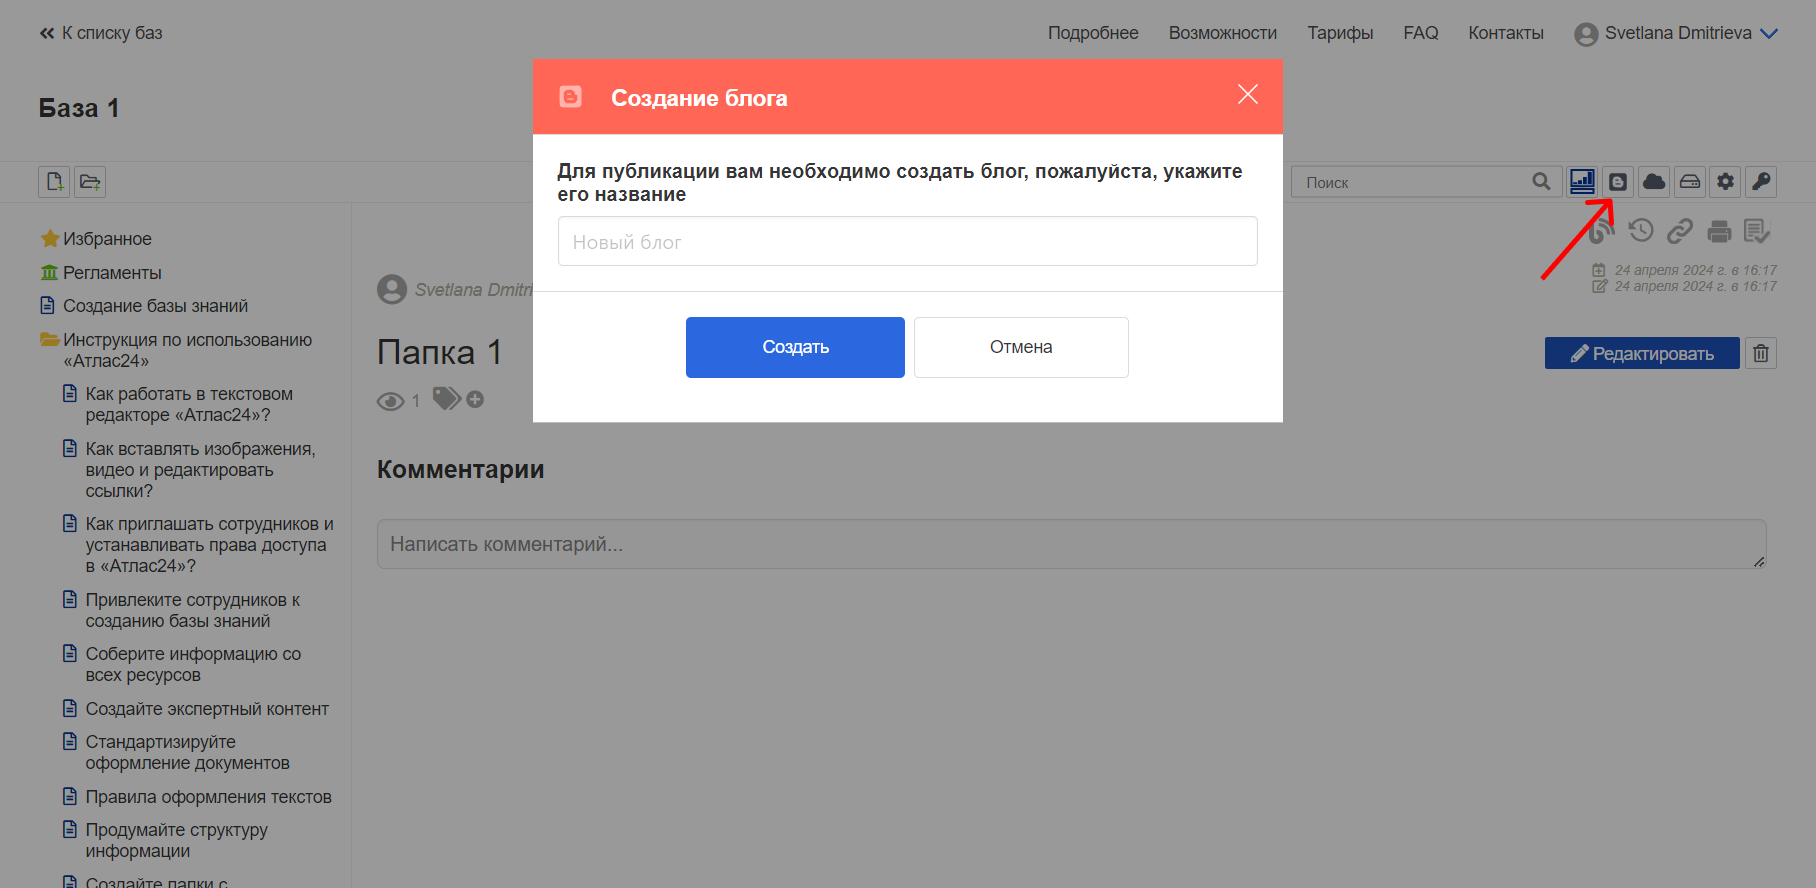The height and width of the screenshot is (888, 1816).
Task: Click the Blogger logo in dialog header
Action: (570, 96)
